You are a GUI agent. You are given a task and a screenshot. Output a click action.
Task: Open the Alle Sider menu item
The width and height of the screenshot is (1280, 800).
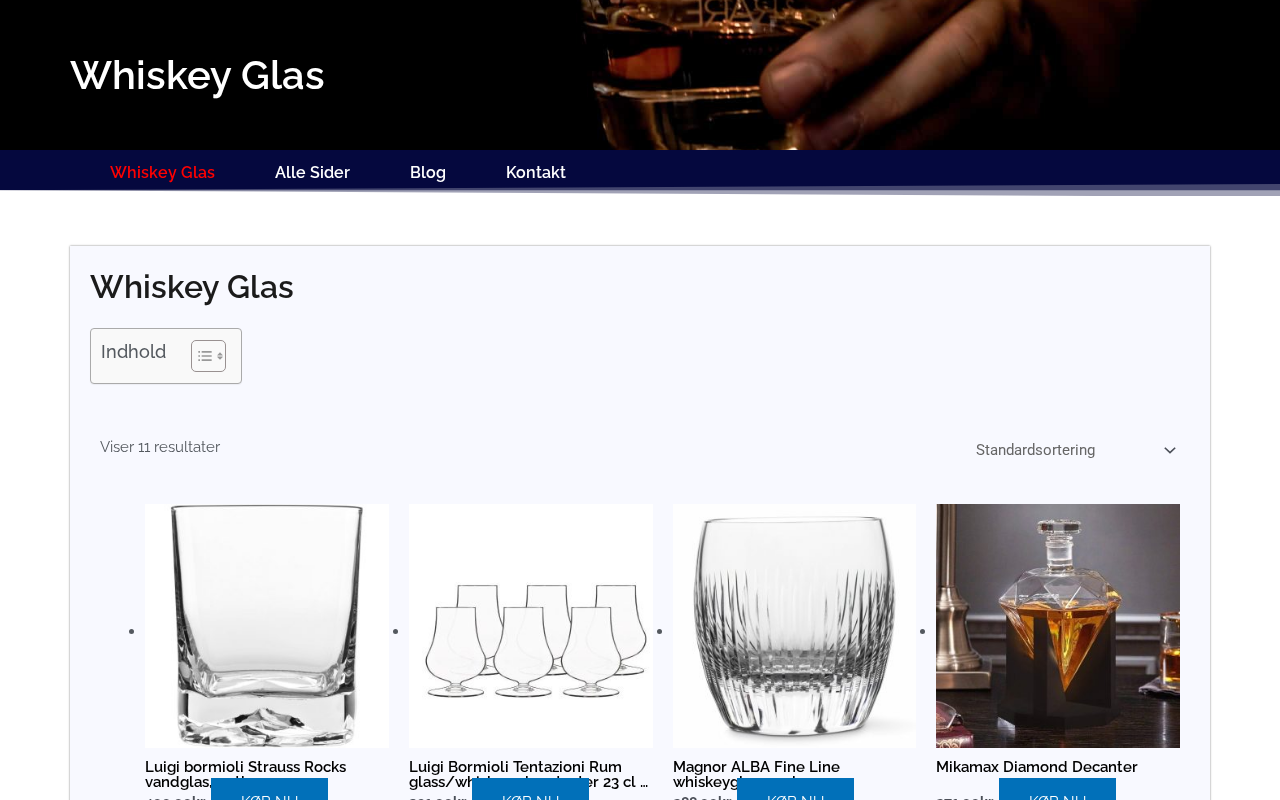312,172
